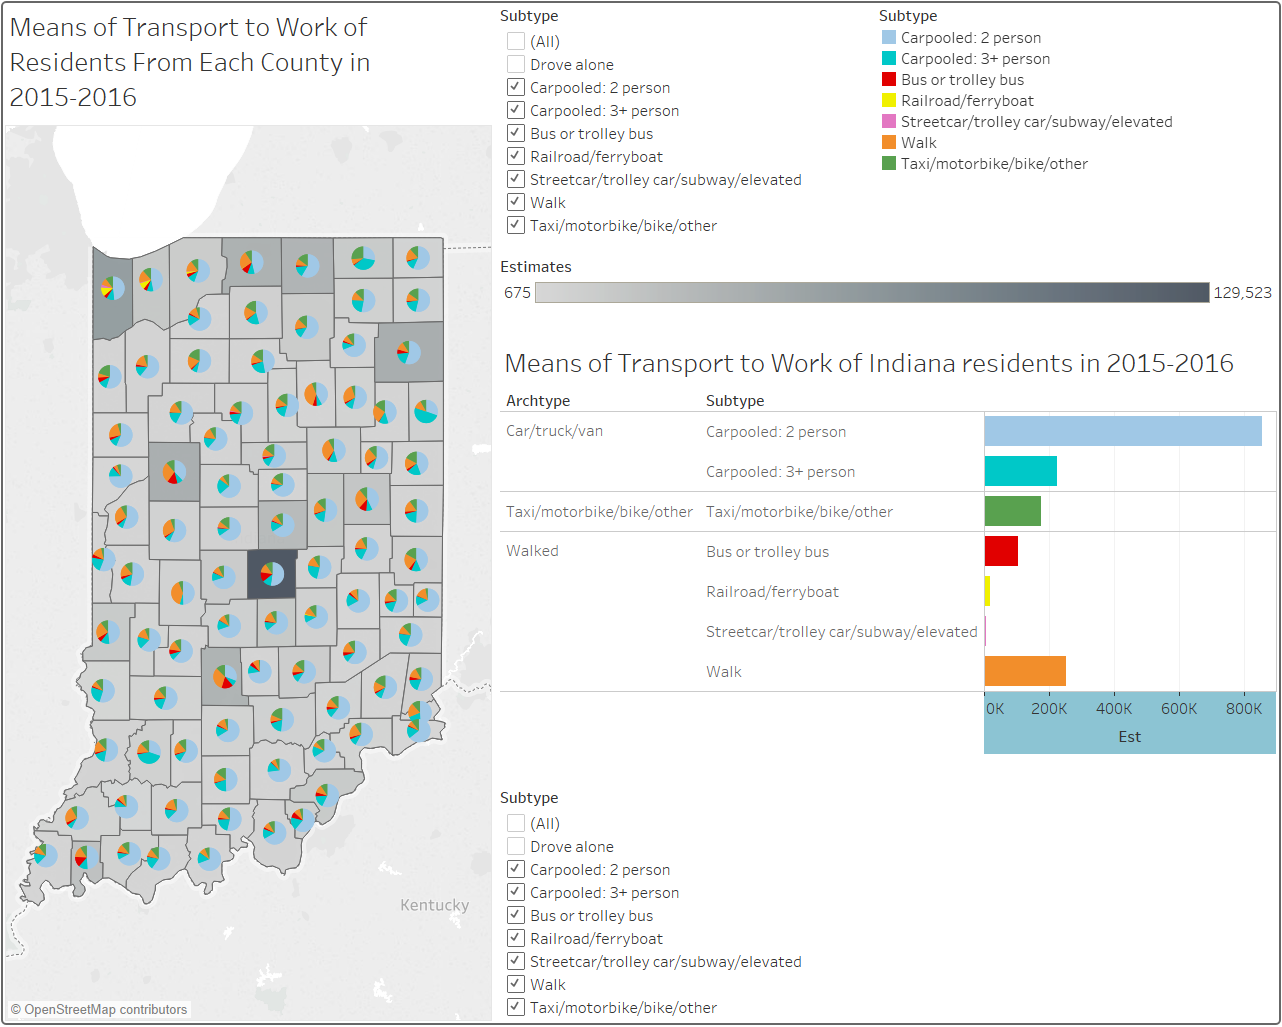Toggle Bus or trolley bus in top filter

coord(516,133)
